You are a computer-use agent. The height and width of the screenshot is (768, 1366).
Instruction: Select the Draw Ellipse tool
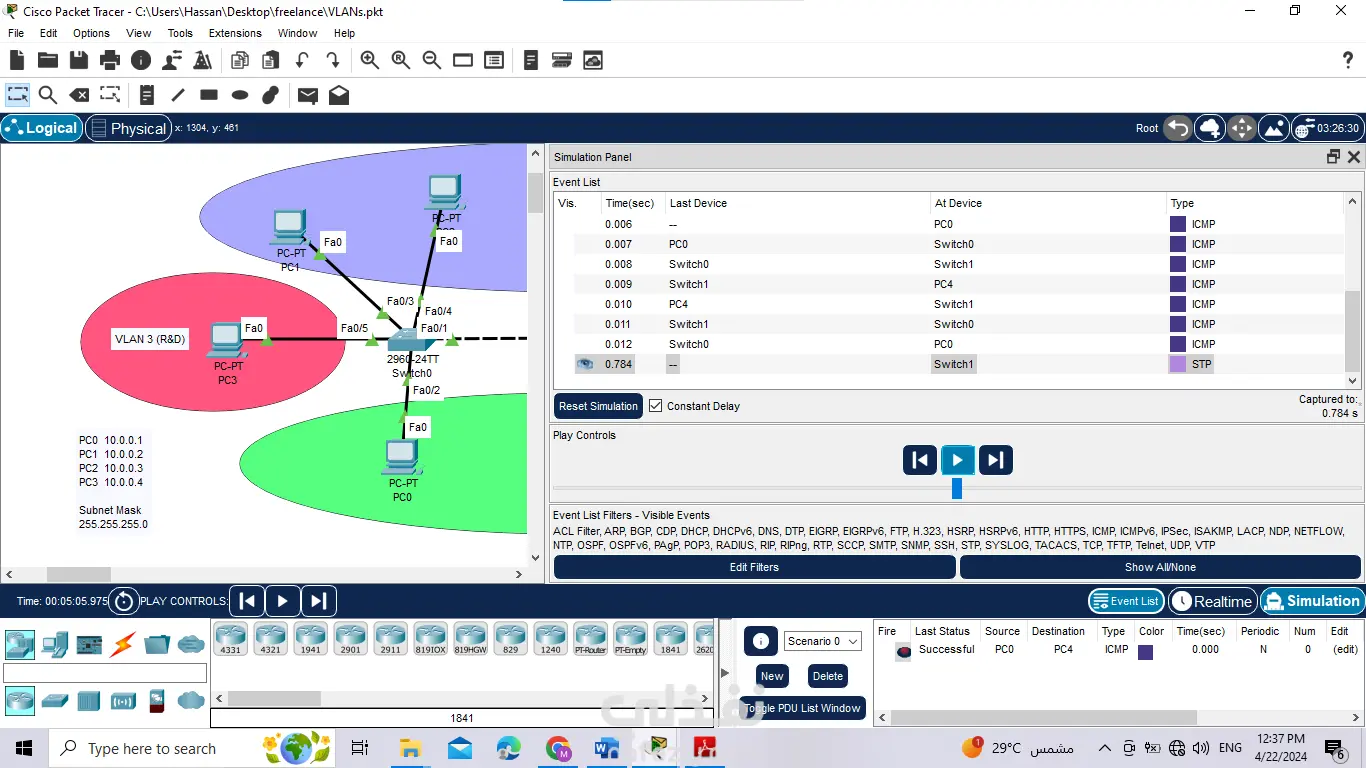pos(240,96)
